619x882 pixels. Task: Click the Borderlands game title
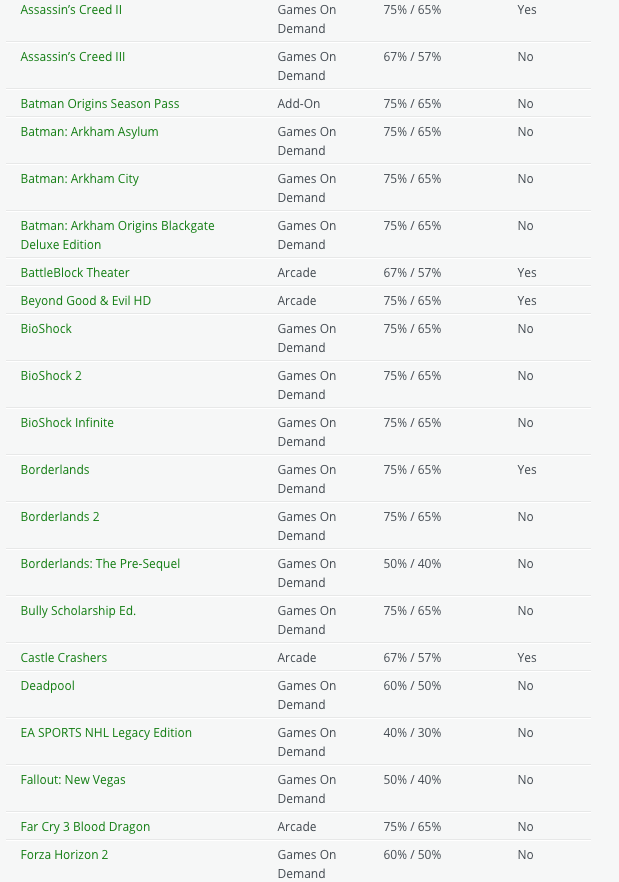pyautogui.click(x=55, y=470)
